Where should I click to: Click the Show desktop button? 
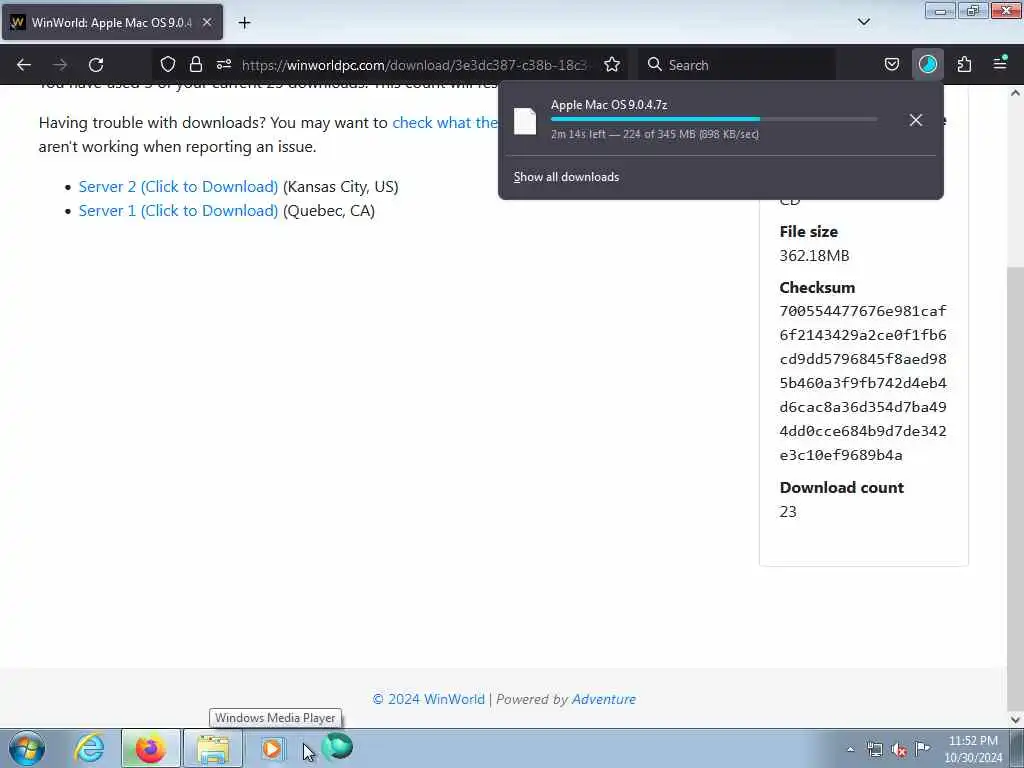(1017, 748)
